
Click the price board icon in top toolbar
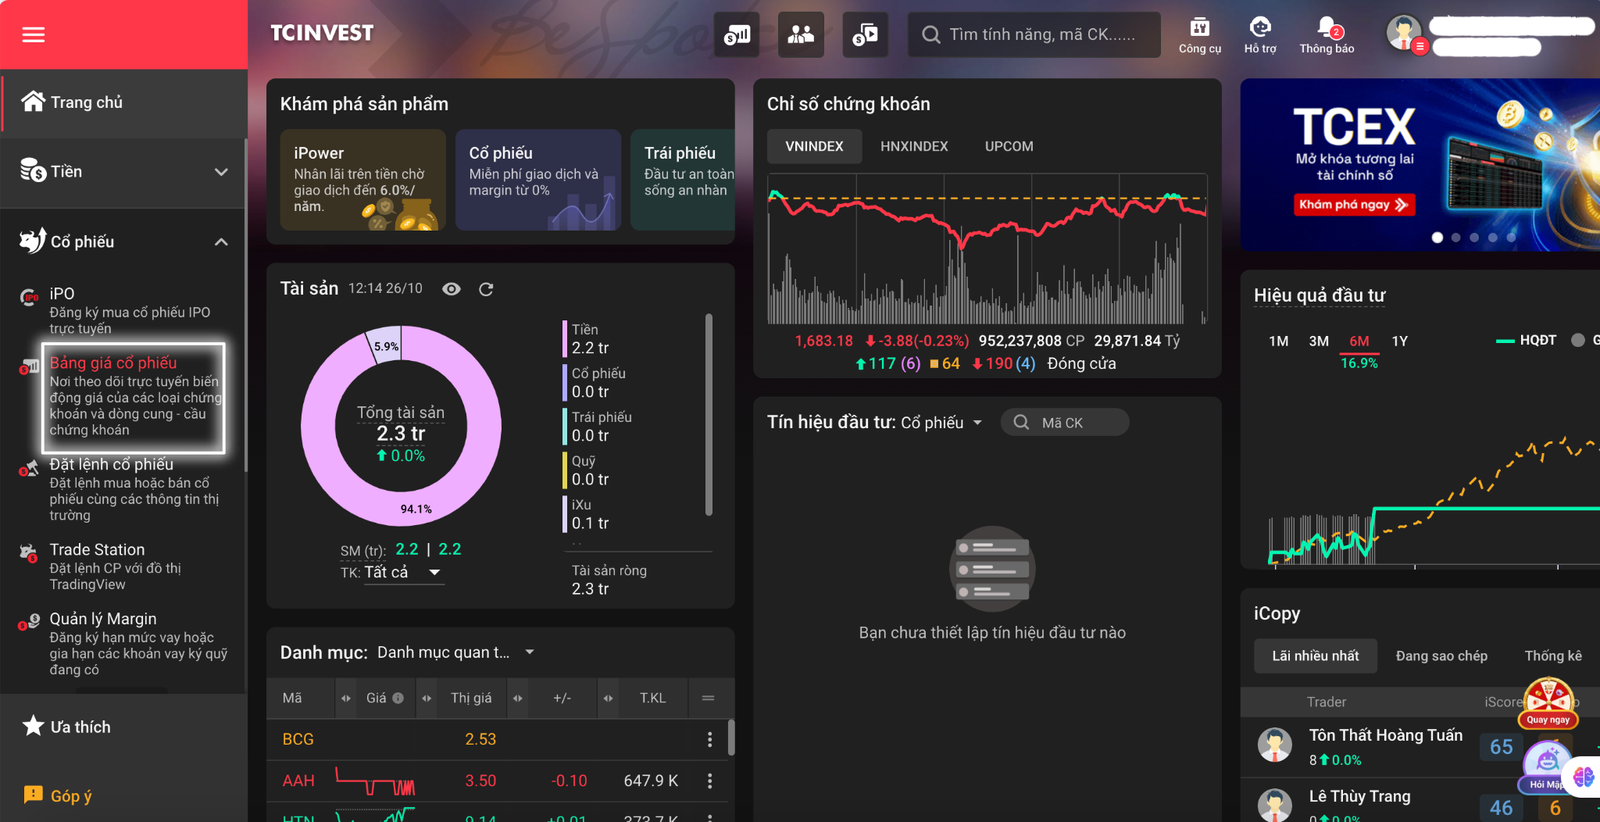[x=737, y=35]
